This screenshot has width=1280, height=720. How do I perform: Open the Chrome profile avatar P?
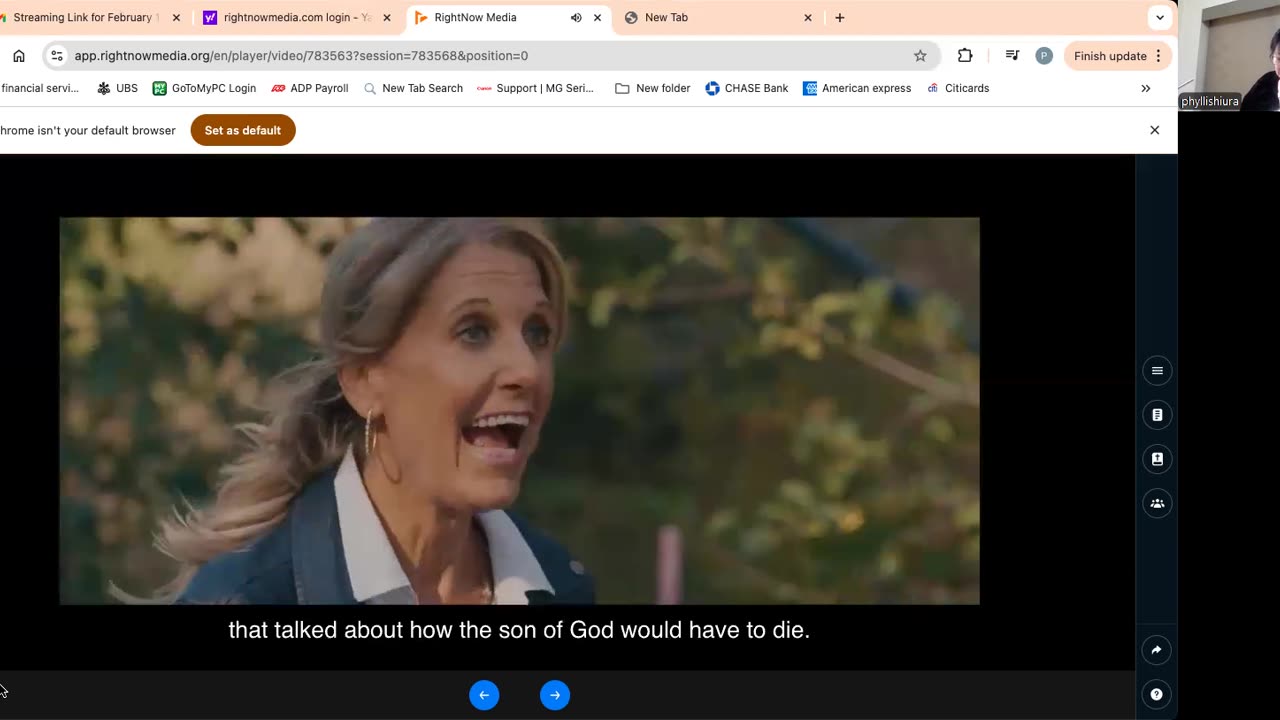tap(1044, 56)
